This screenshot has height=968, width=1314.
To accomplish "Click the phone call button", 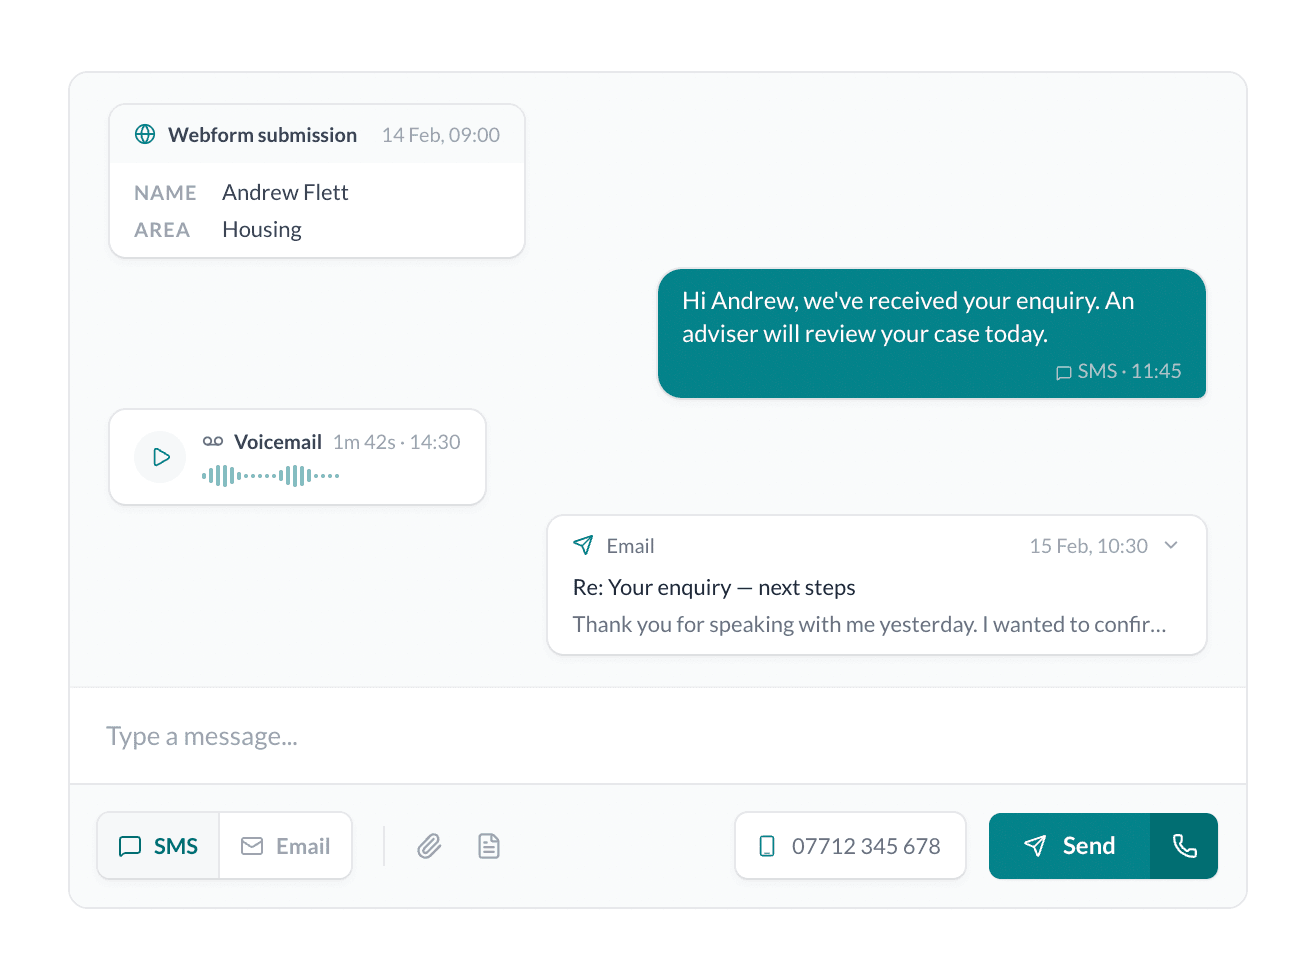I will coord(1184,846).
